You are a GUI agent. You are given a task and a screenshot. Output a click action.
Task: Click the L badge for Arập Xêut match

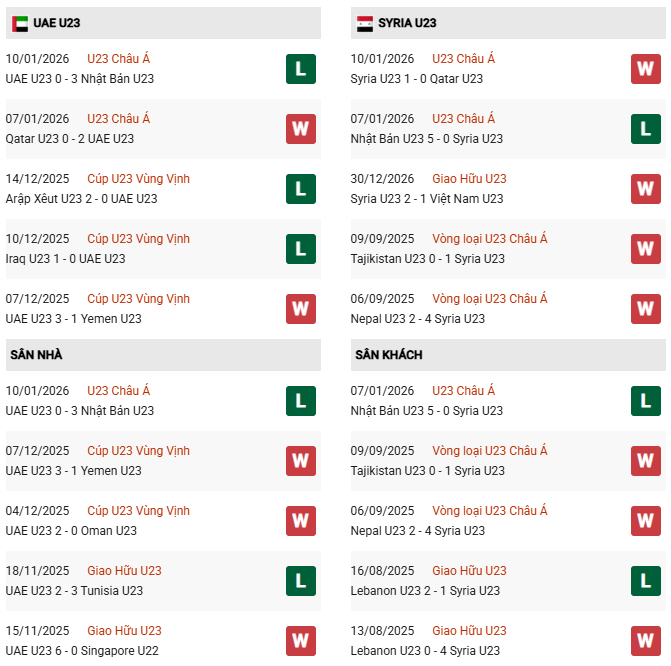(x=300, y=189)
